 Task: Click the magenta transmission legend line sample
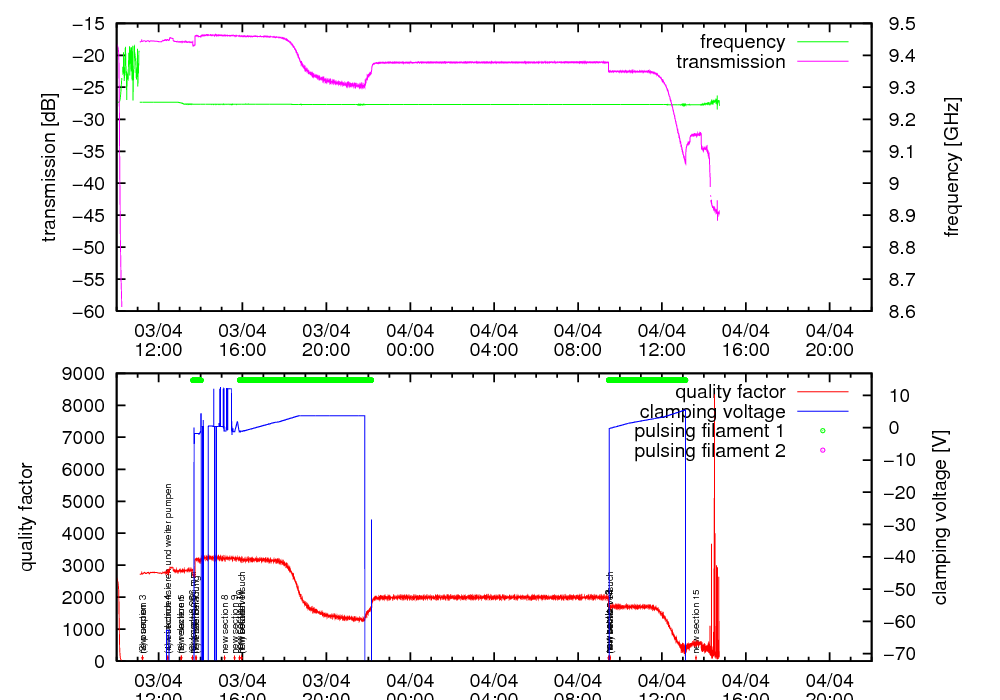821,61
